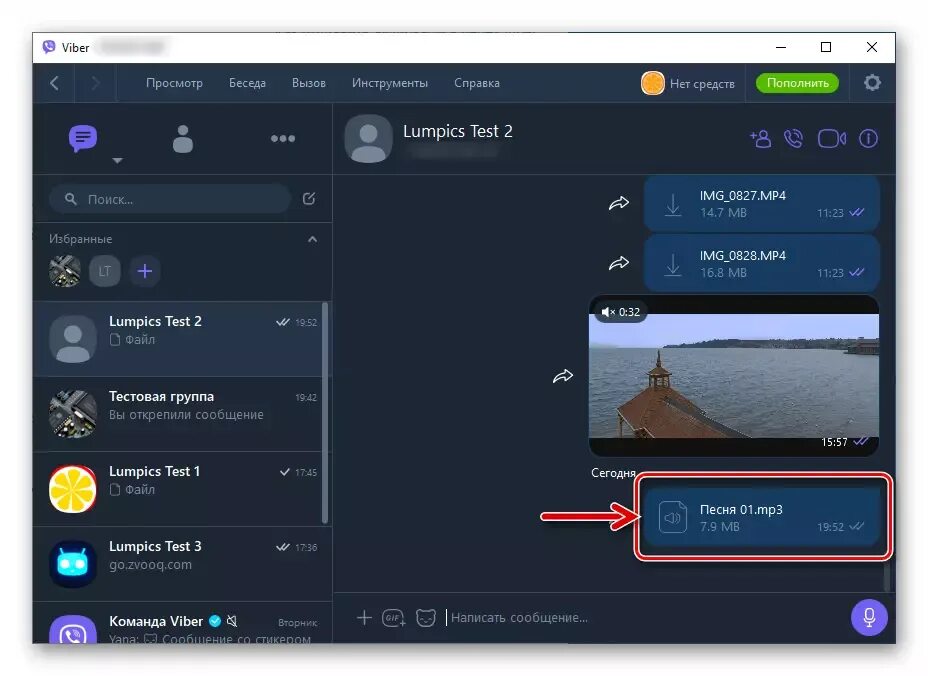Record a voice message with microphone button

[x=869, y=617]
